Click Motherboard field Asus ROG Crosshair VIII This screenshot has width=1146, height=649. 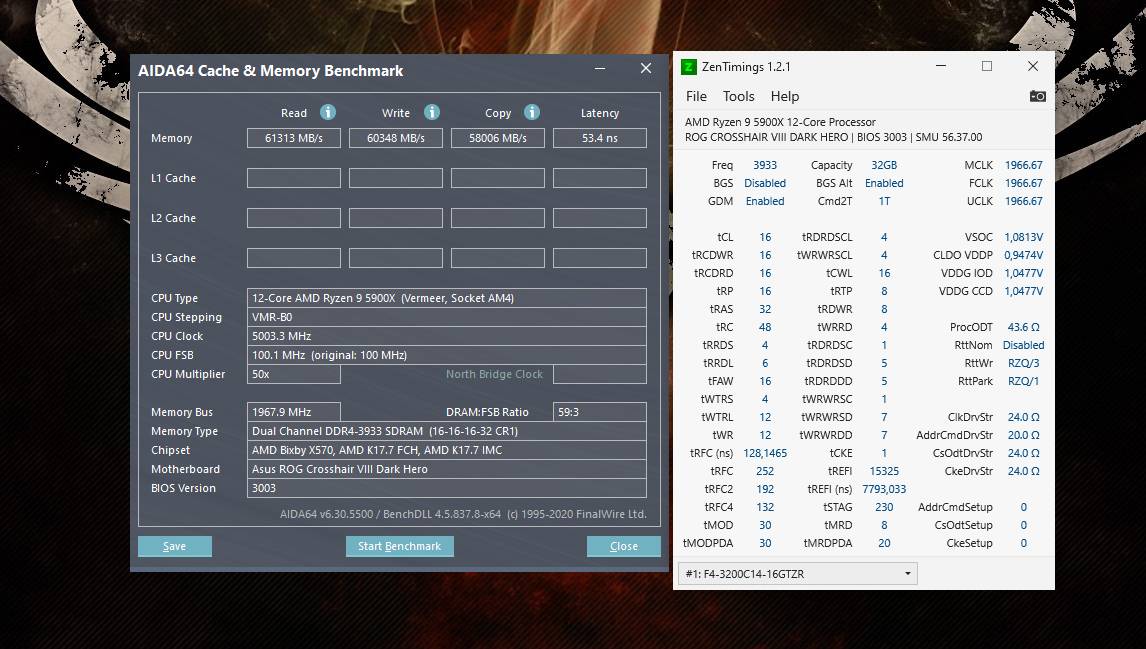[x=447, y=469]
